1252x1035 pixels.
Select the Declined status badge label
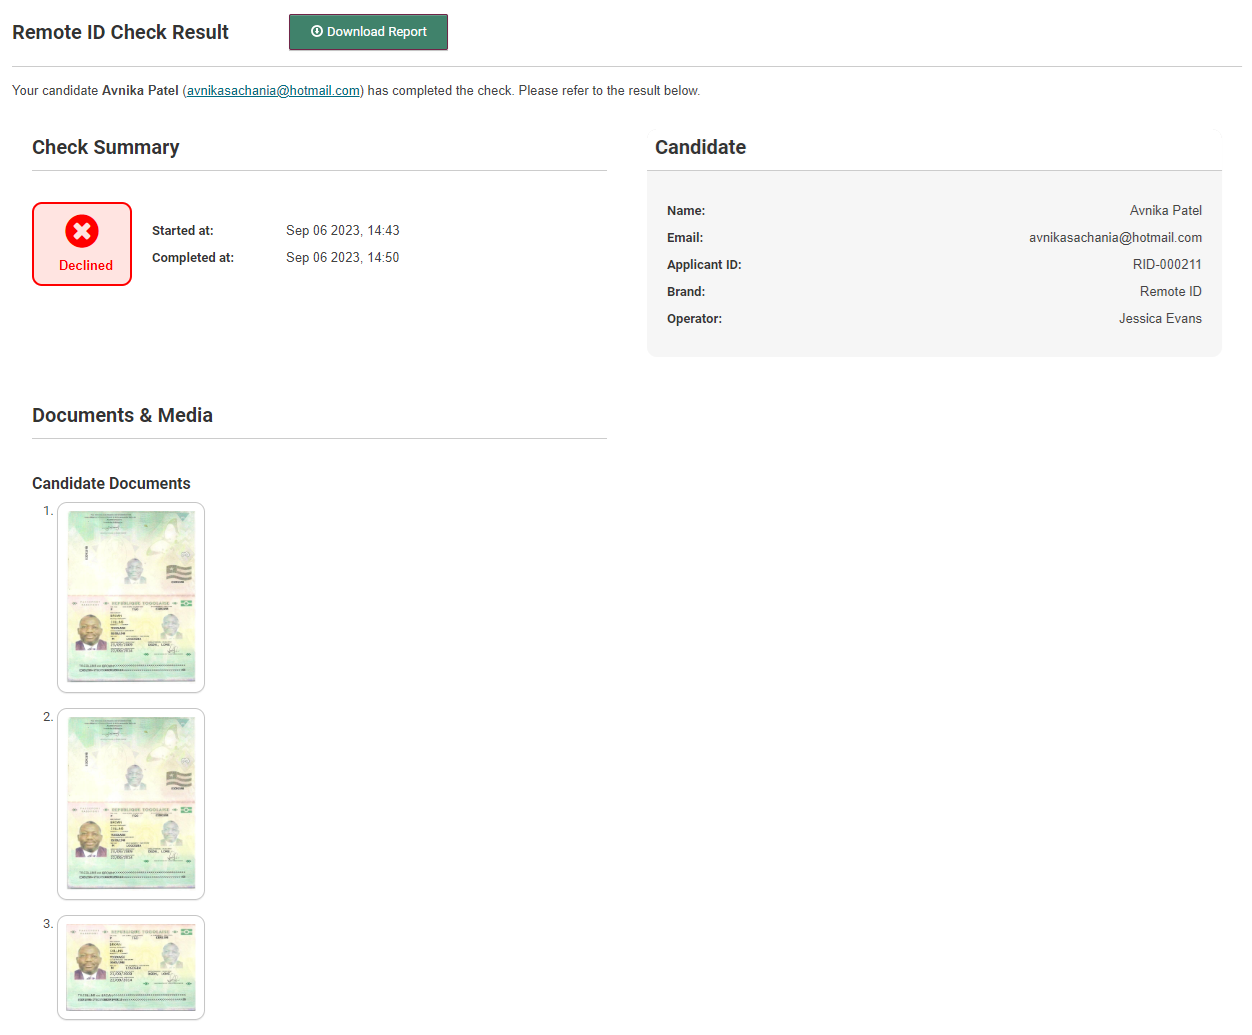(86, 266)
